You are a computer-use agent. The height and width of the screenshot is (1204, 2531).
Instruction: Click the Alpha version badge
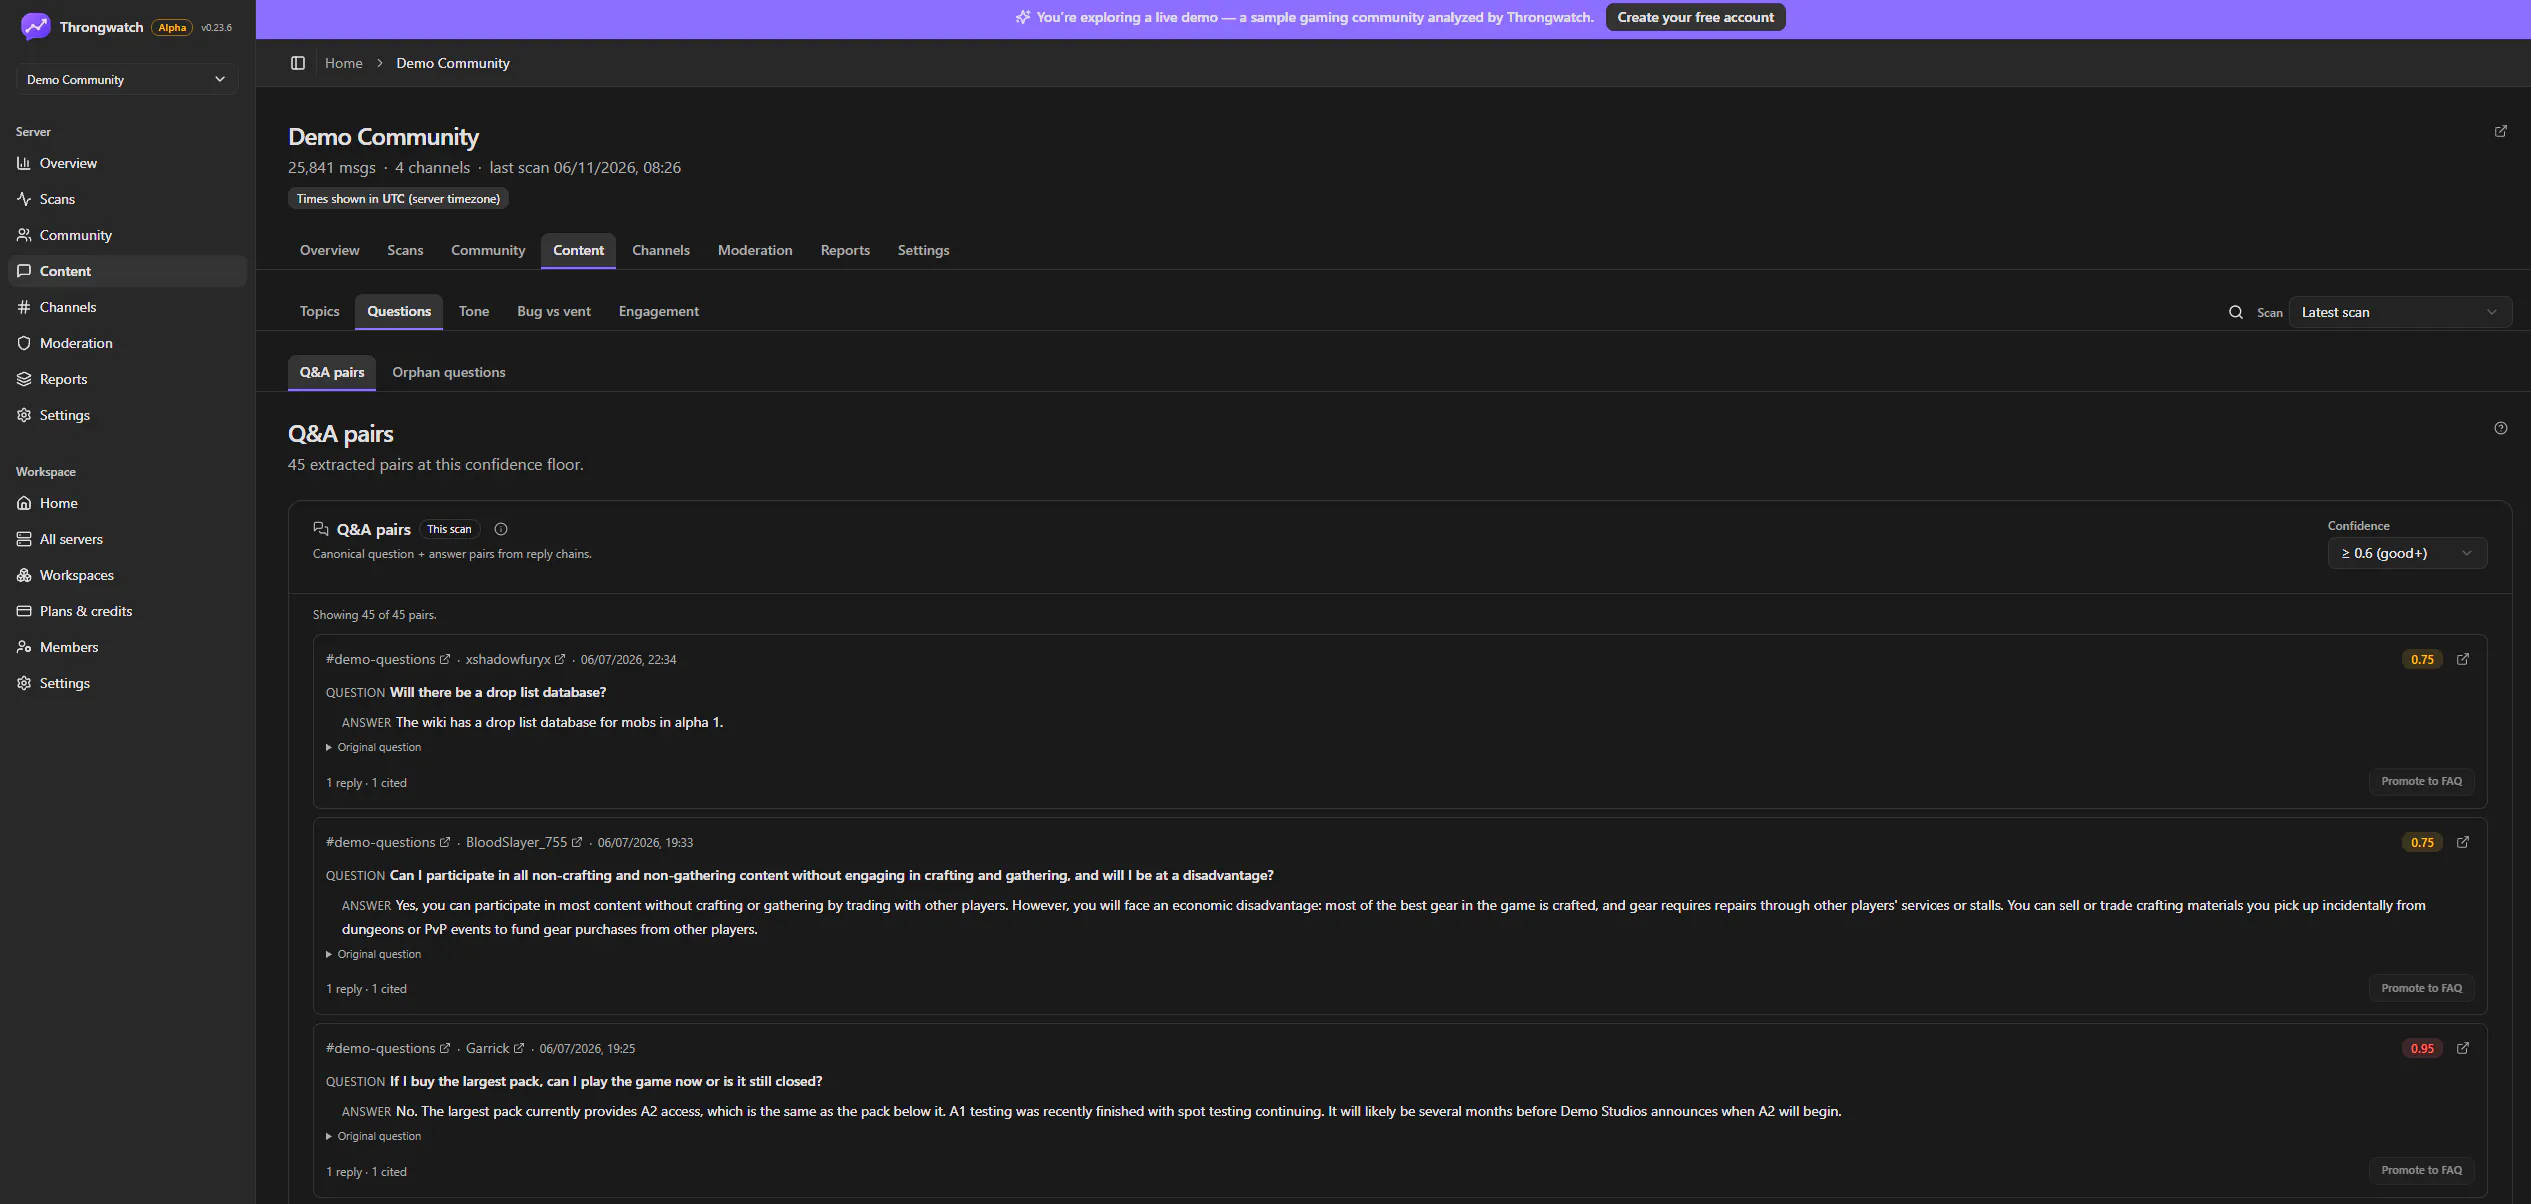(172, 27)
